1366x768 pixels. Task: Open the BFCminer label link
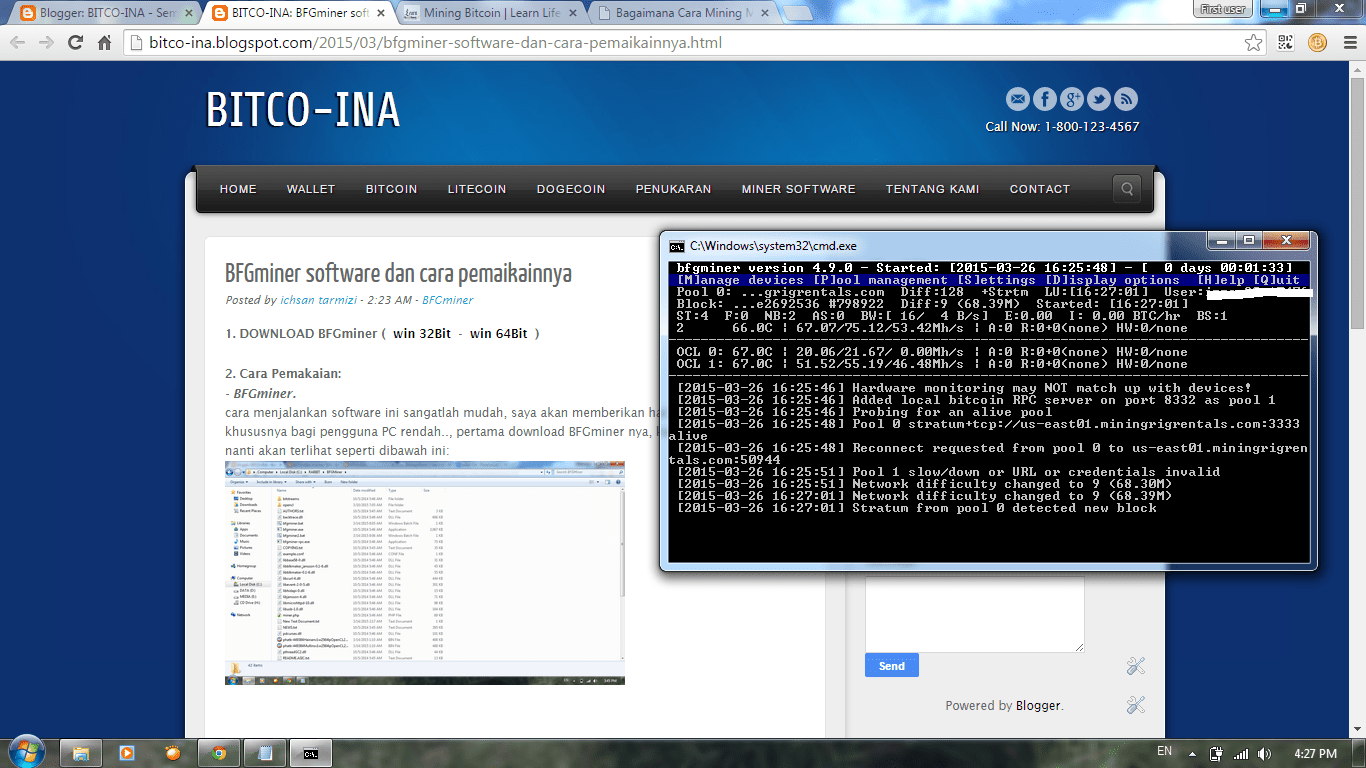(447, 300)
